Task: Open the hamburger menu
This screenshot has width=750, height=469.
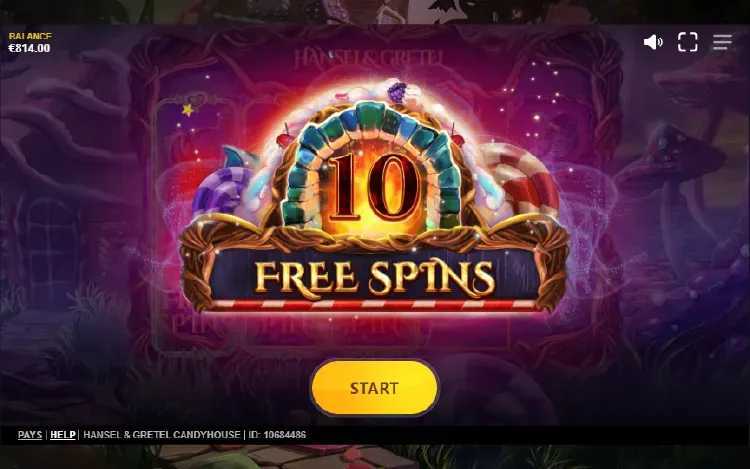Action: click(x=722, y=42)
